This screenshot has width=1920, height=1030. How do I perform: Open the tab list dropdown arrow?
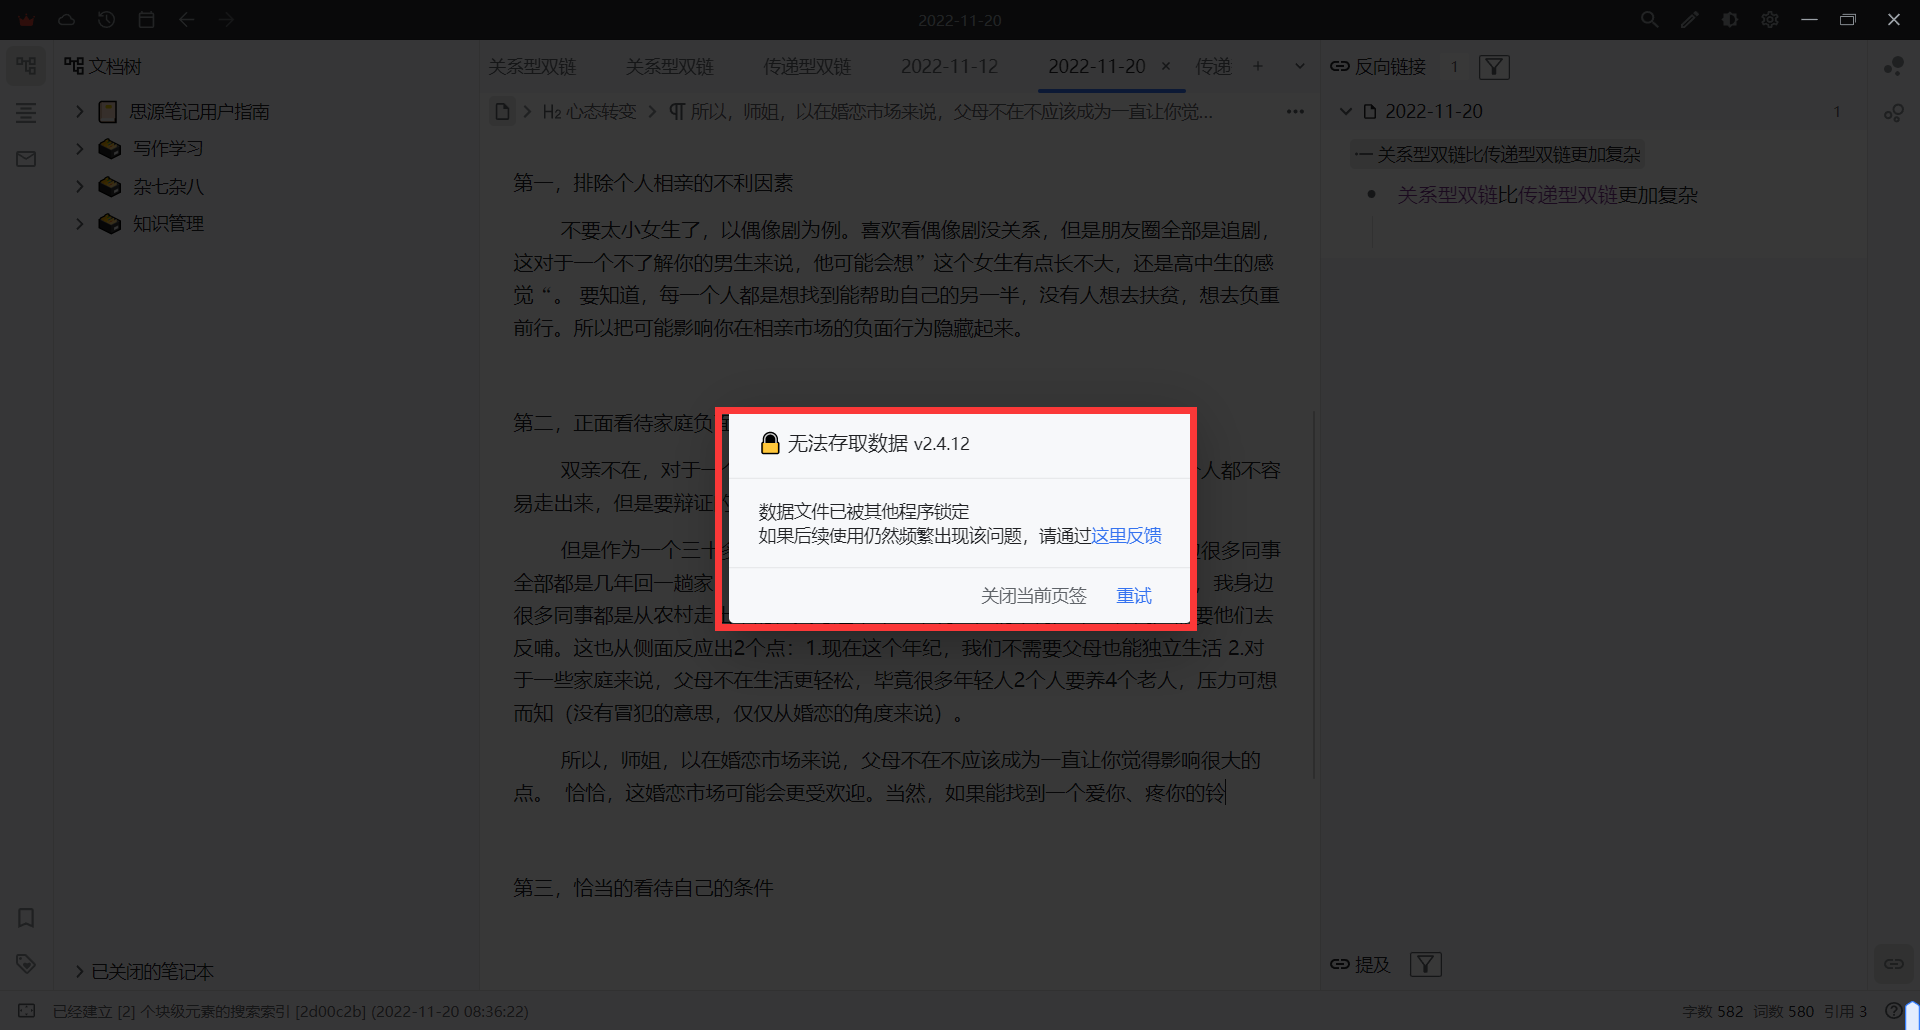tap(1300, 66)
